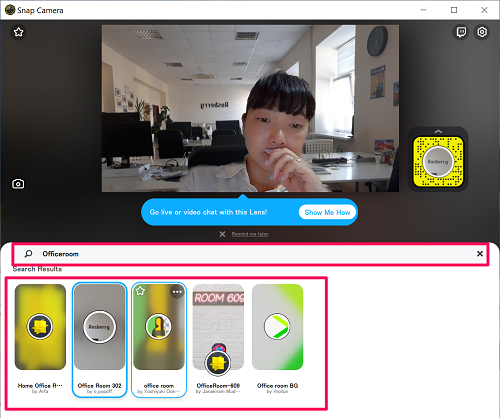
Task: Click the webcam preview video
Action: 250,108
